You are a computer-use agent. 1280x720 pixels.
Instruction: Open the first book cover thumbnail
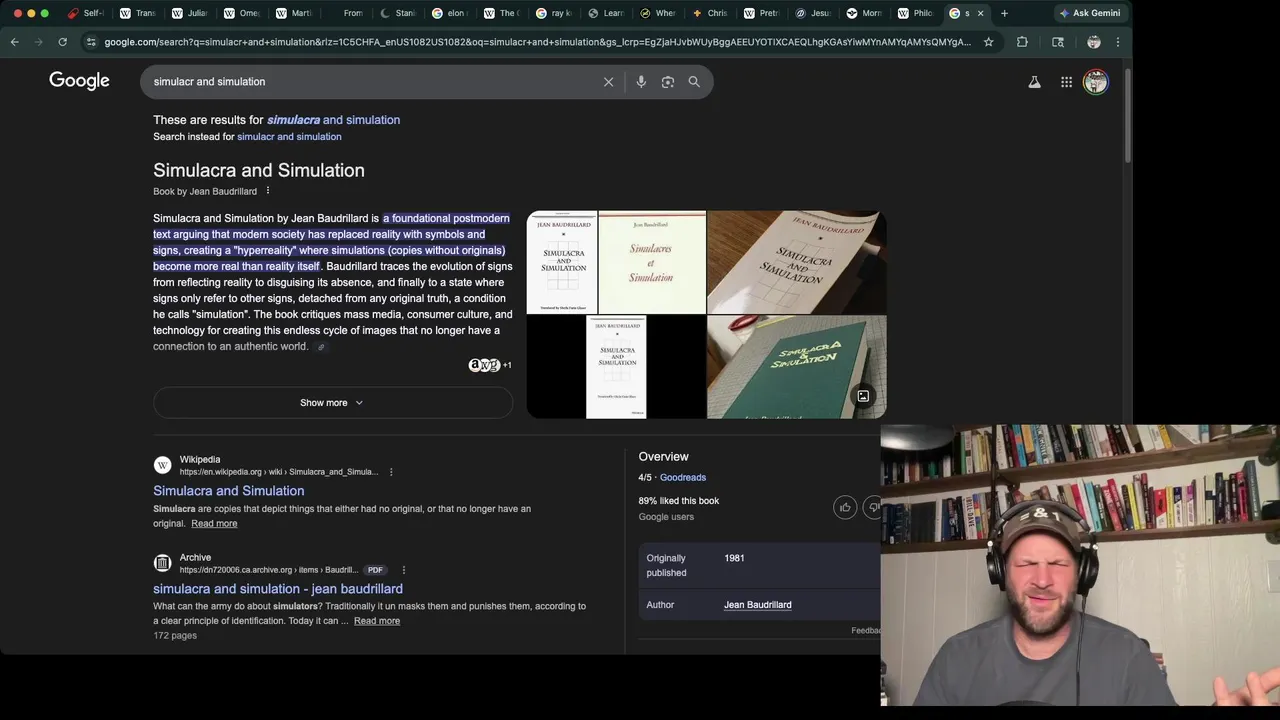pyautogui.click(x=562, y=262)
